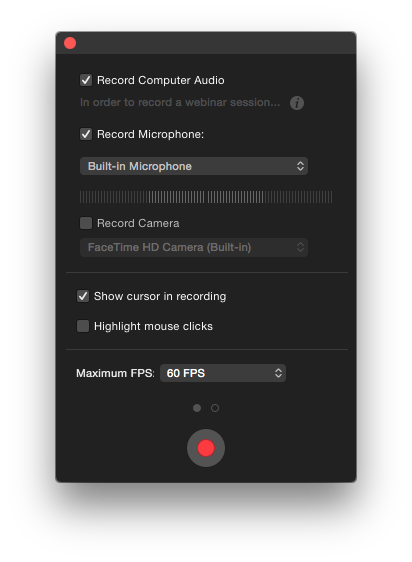412x562 pixels.
Task: Uncheck the Record Computer Audio checkbox
Action: pyautogui.click(x=86, y=80)
